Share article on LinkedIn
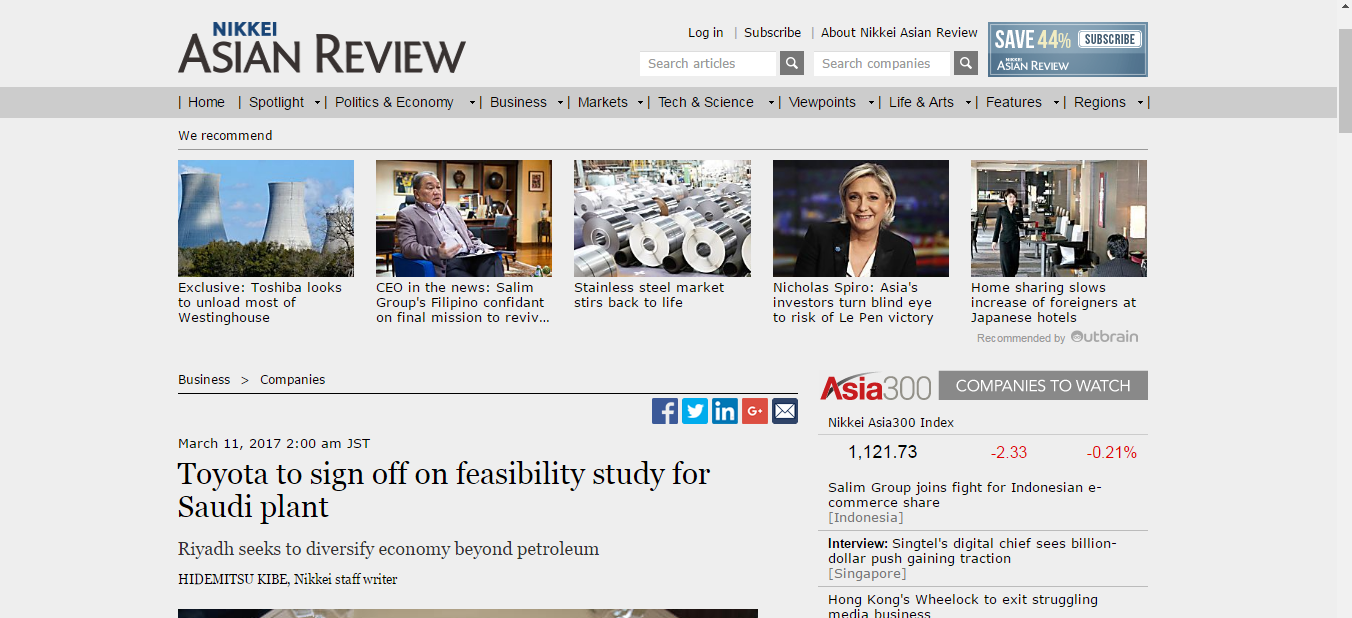 tap(725, 411)
